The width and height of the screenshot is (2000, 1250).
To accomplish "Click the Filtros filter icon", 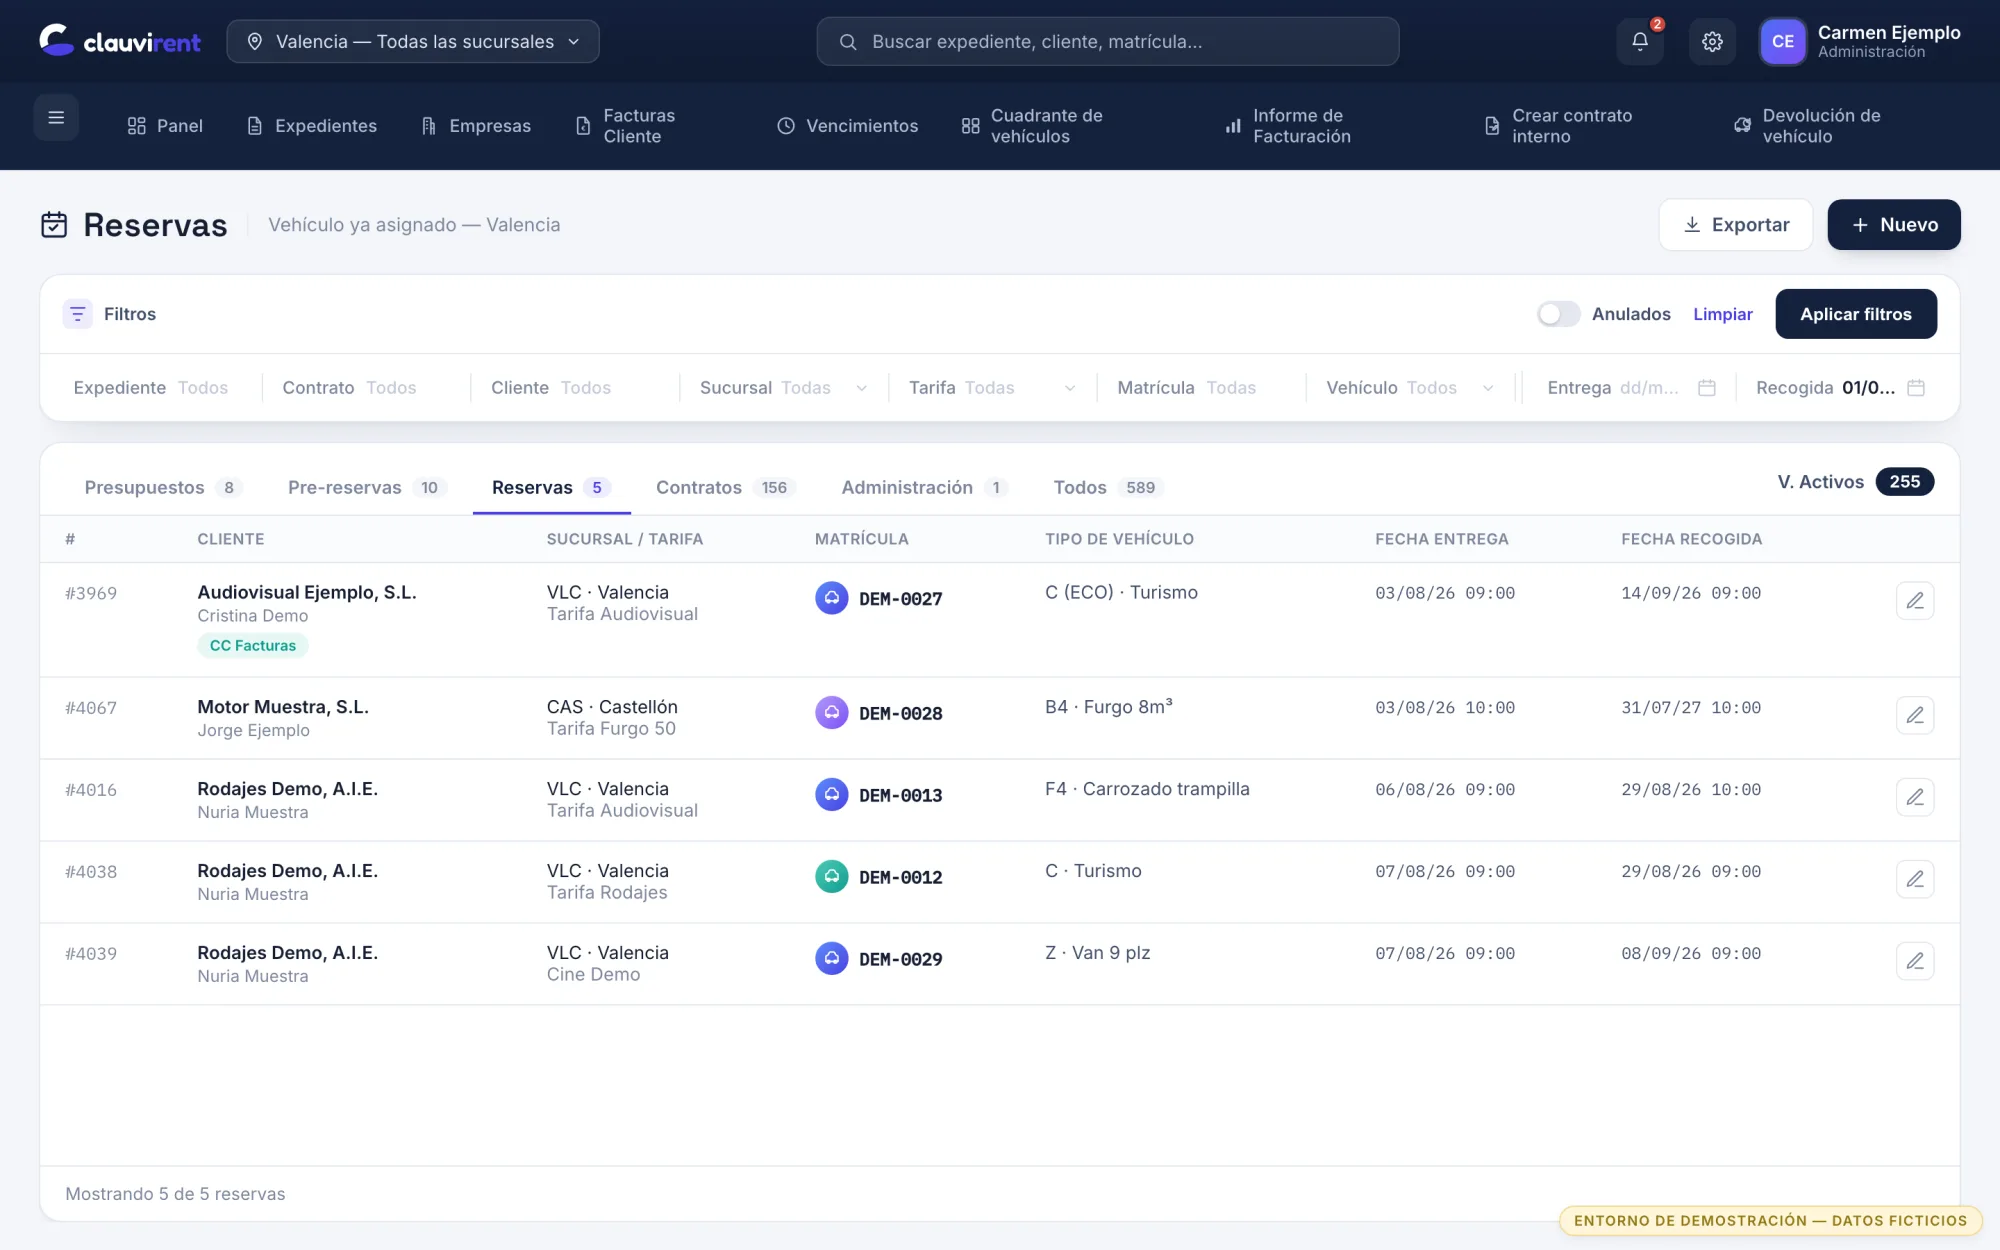I will [77, 314].
